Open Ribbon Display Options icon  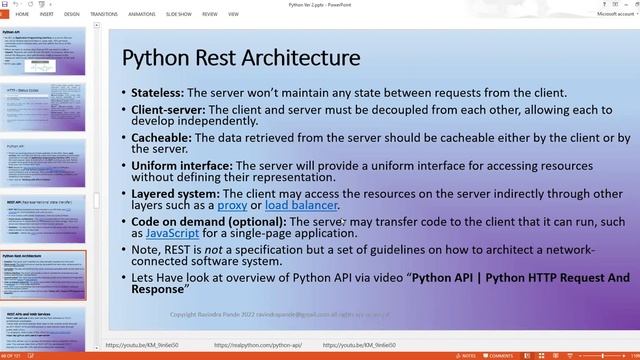616,4
